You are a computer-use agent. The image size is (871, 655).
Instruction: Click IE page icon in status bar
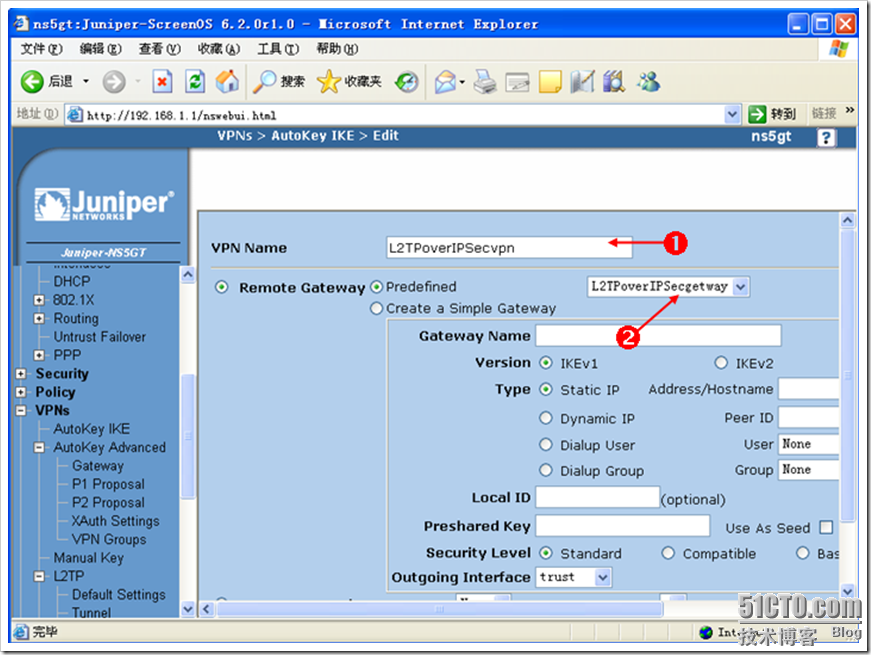coord(21,632)
